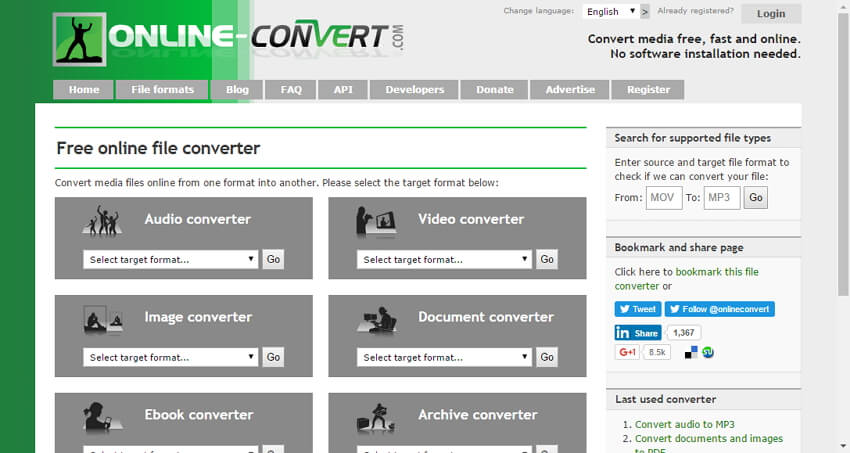Click the From format input field

point(664,197)
